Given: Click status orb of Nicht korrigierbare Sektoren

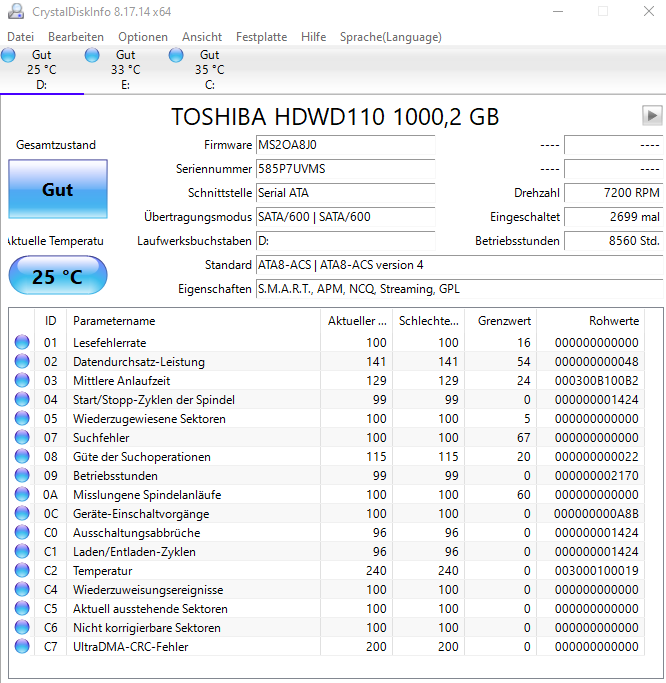Looking at the screenshot, I should point(22,627).
